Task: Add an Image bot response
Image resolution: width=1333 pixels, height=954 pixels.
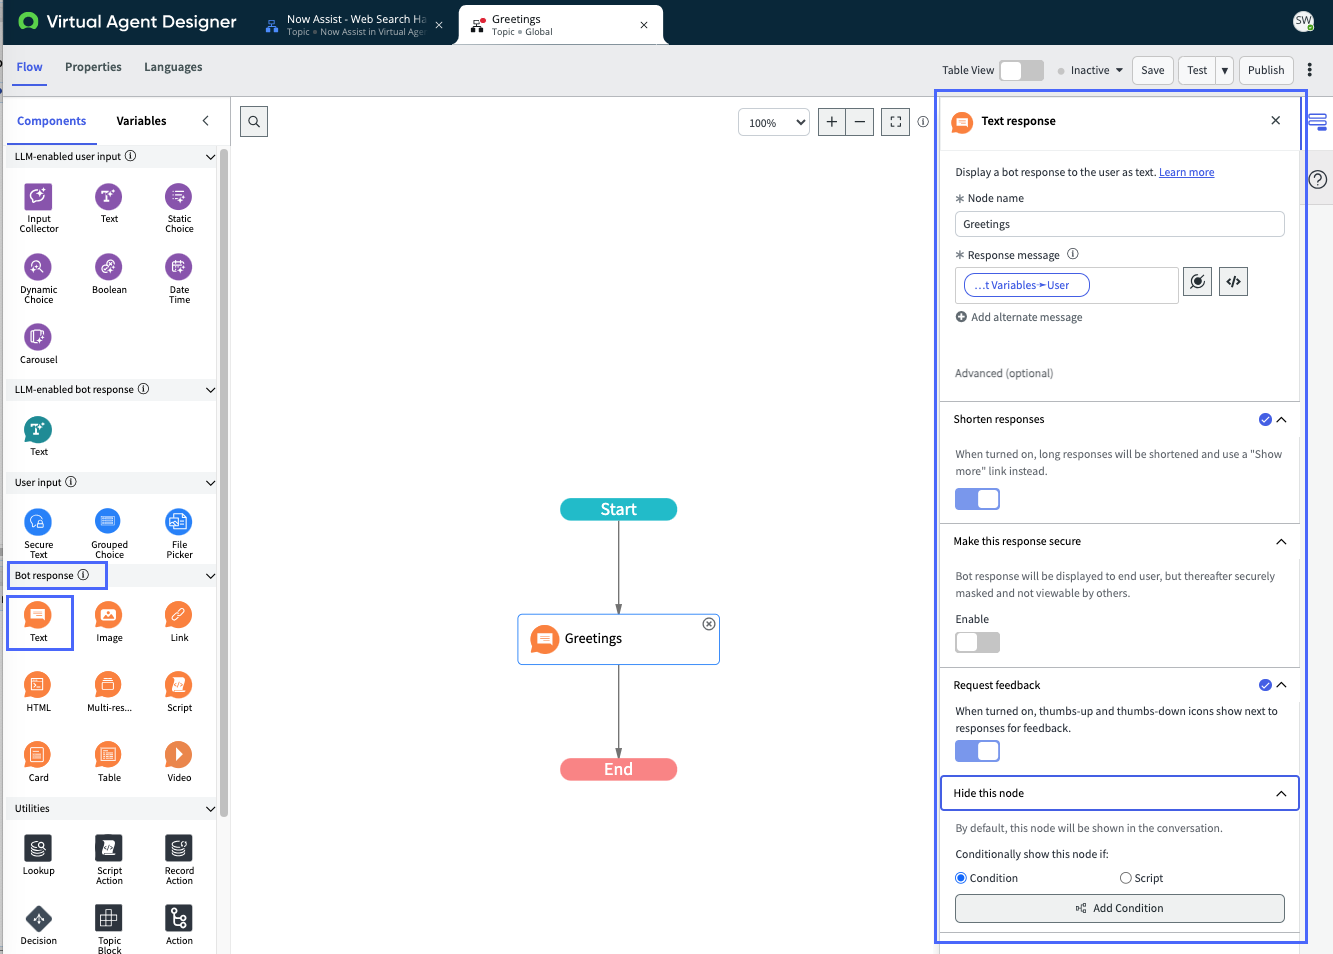Action: pyautogui.click(x=109, y=623)
